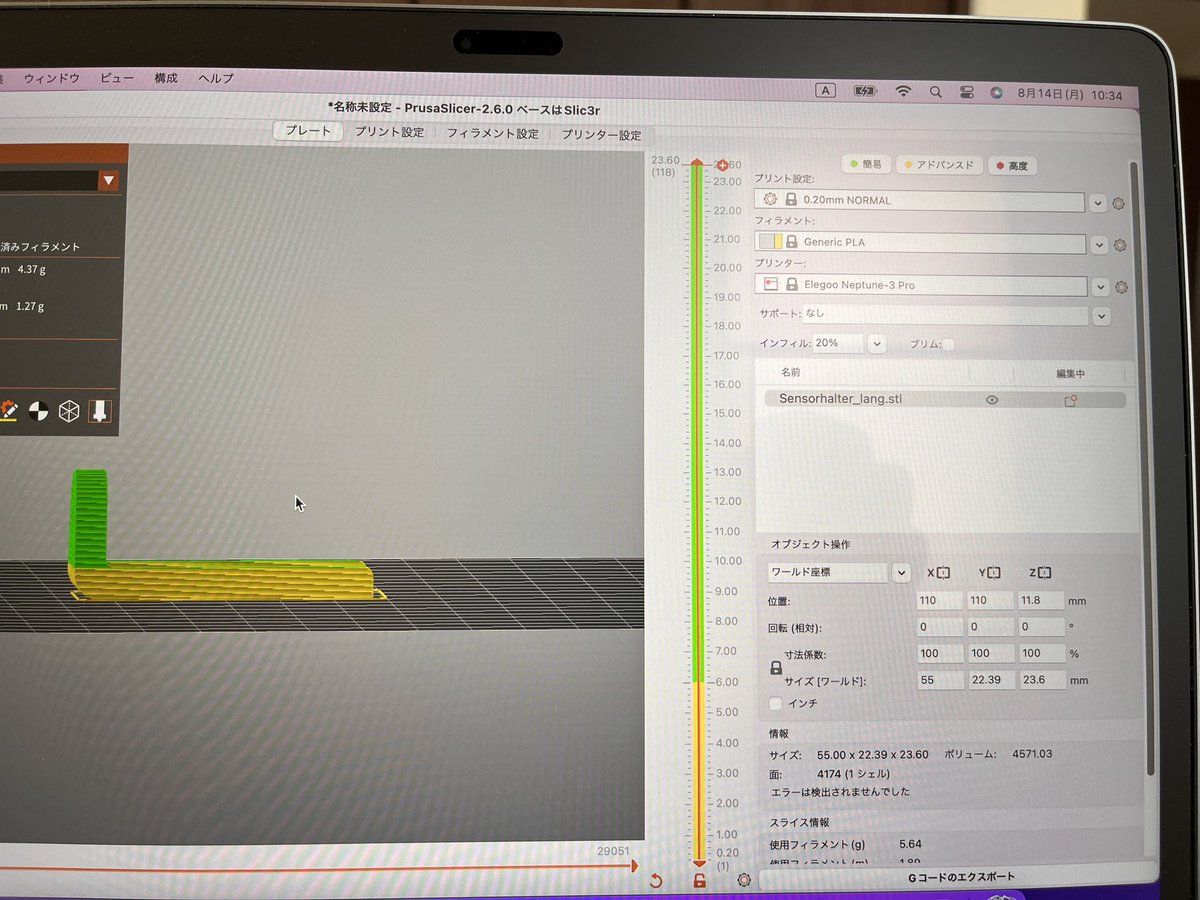Click the Z axis mirror icon

pyautogui.click(x=1045, y=573)
